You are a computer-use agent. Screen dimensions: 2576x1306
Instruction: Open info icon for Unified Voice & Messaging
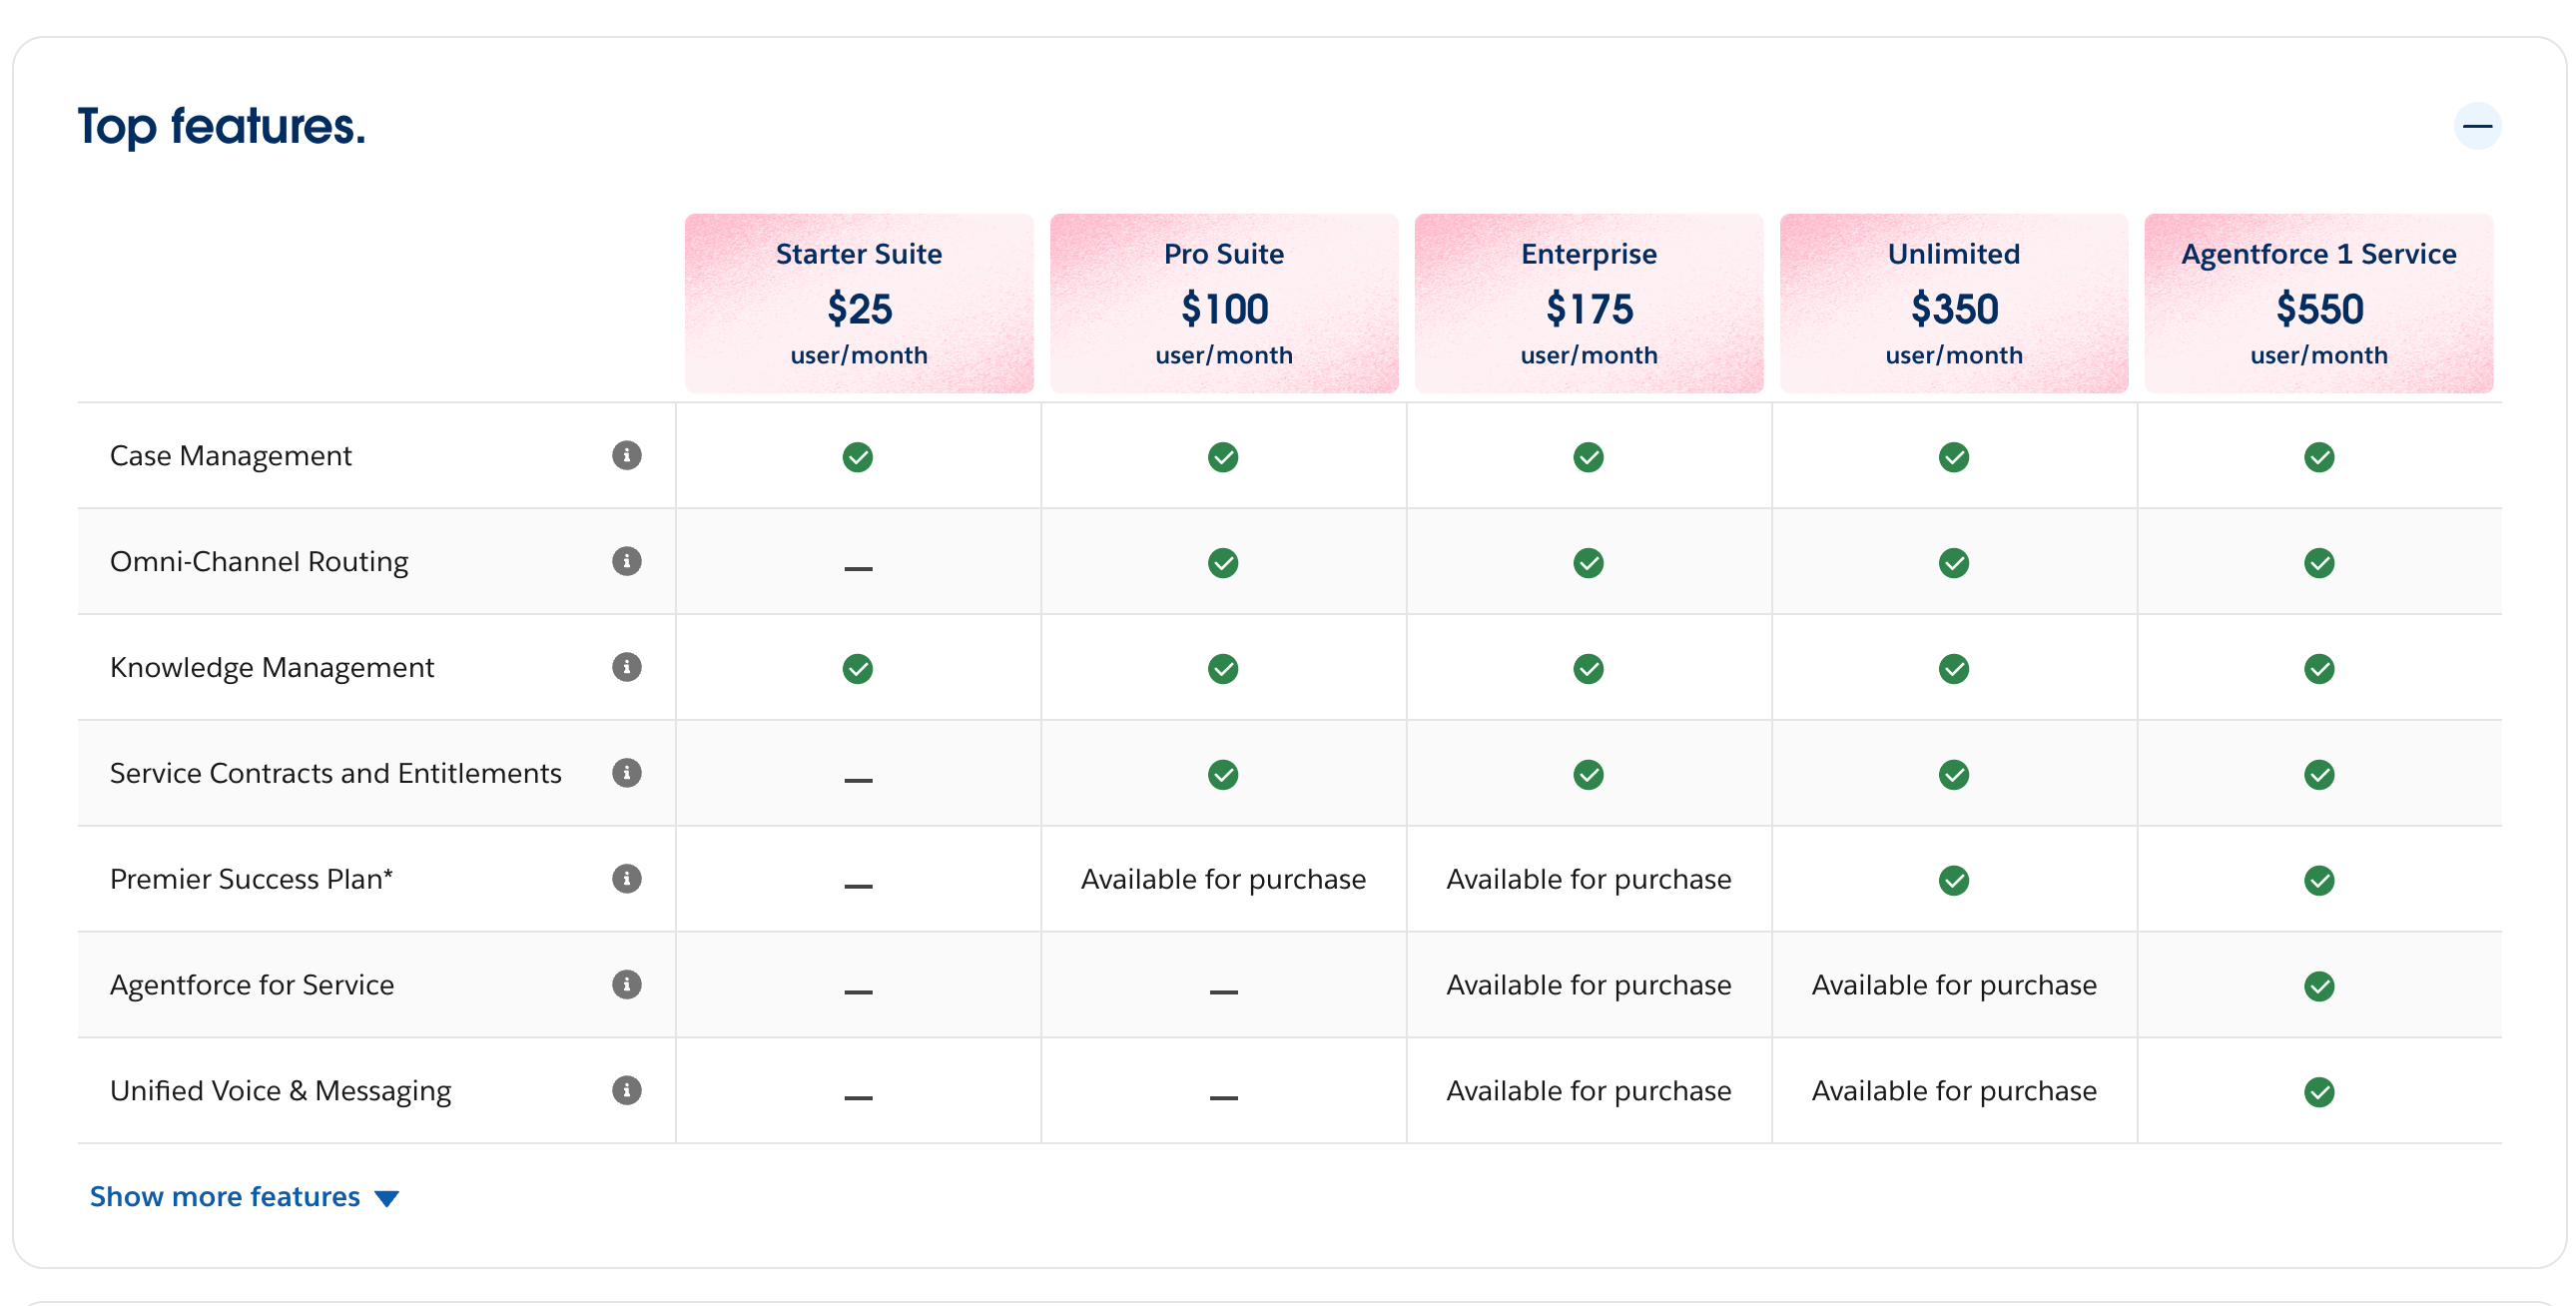click(x=626, y=1091)
